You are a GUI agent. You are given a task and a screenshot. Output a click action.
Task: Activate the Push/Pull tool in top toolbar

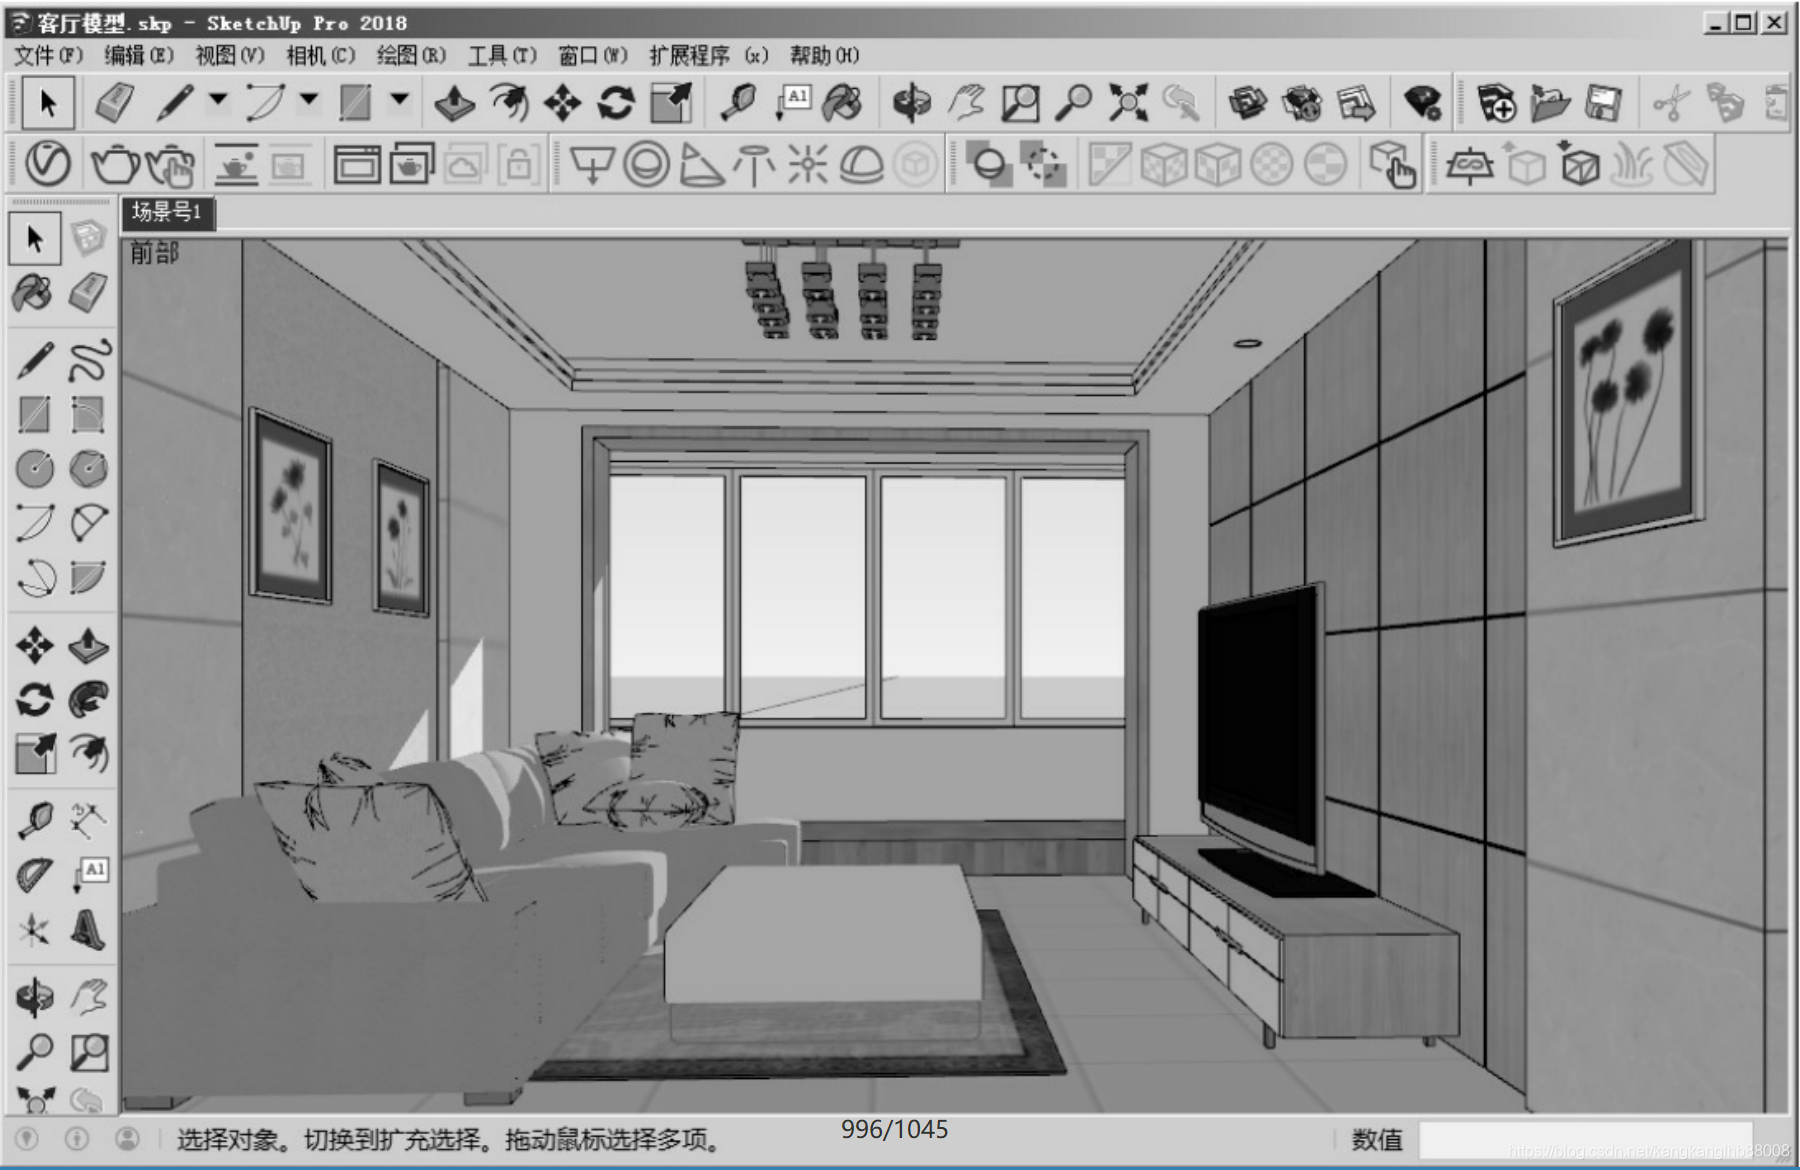pos(455,103)
